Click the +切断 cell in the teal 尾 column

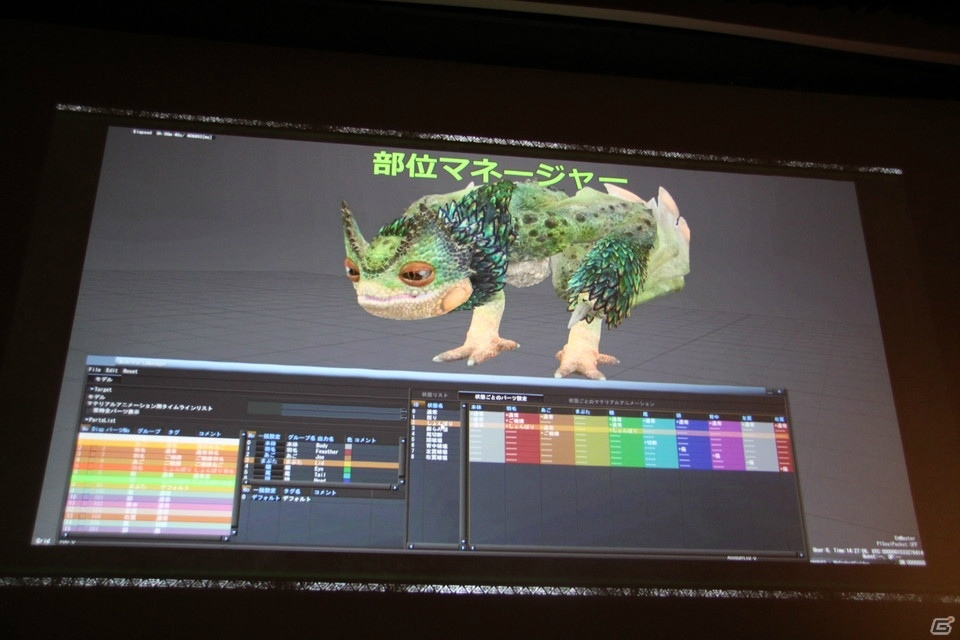click(x=651, y=442)
